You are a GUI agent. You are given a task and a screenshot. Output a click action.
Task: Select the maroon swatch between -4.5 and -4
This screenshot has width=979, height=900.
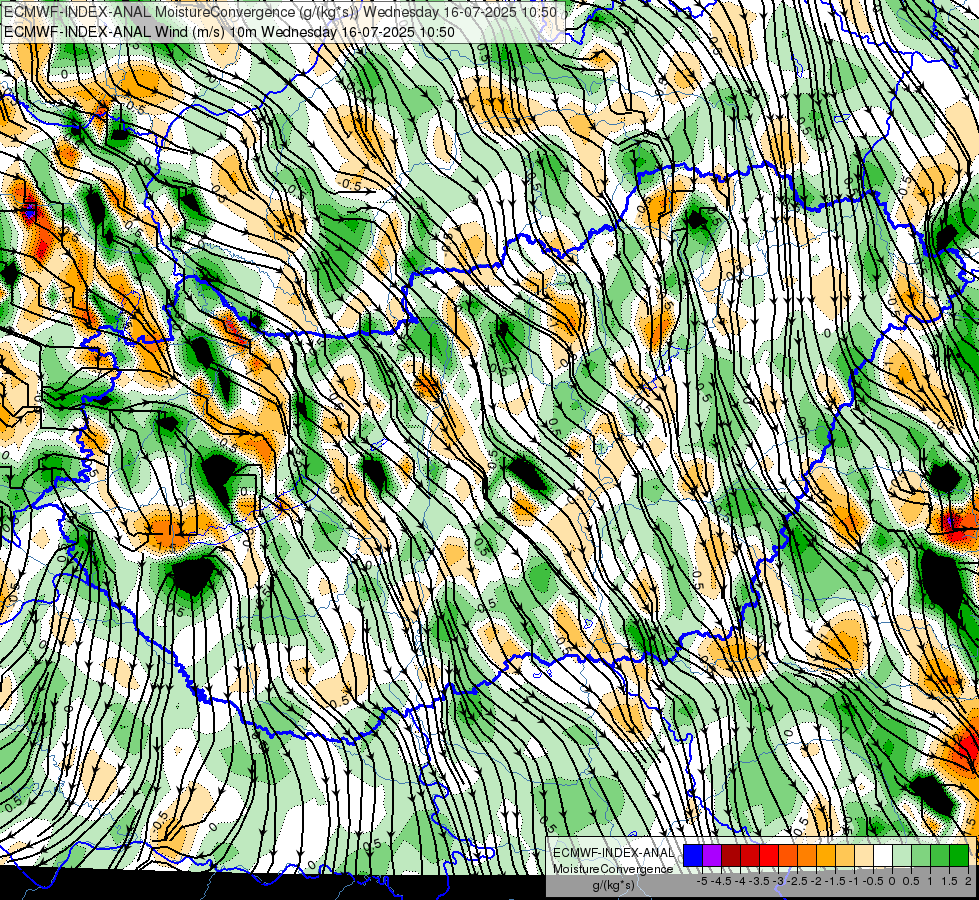pyautogui.click(x=731, y=855)
